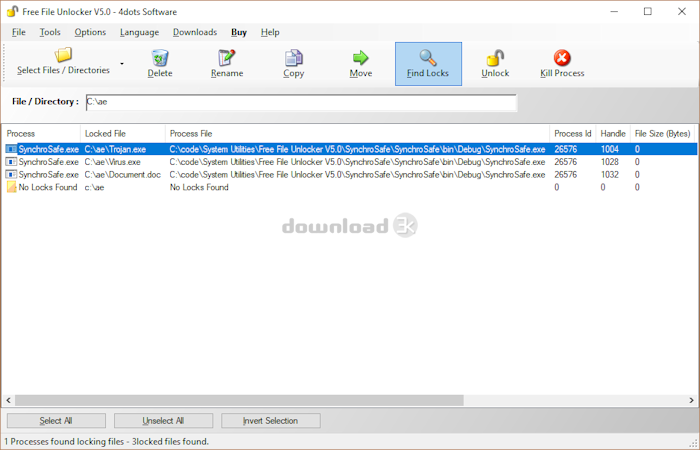
Task: Sort by the Process File column header
Action: (357, 133)
